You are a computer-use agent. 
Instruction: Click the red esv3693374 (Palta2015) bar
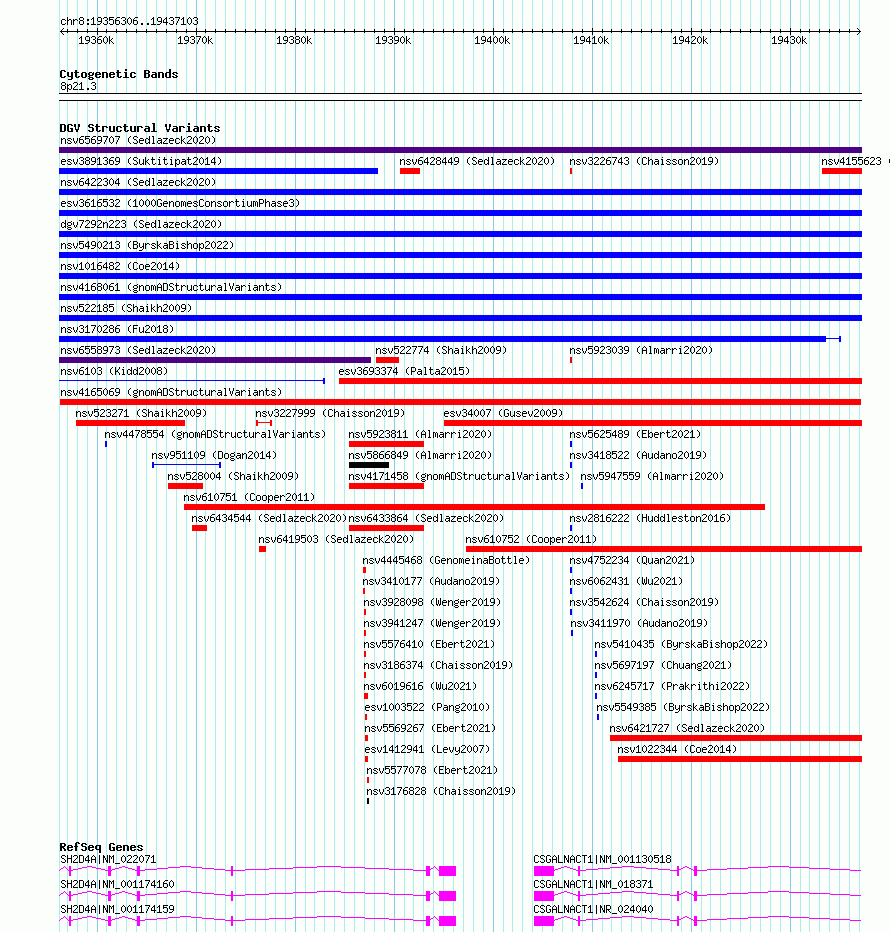pos(600,381)
